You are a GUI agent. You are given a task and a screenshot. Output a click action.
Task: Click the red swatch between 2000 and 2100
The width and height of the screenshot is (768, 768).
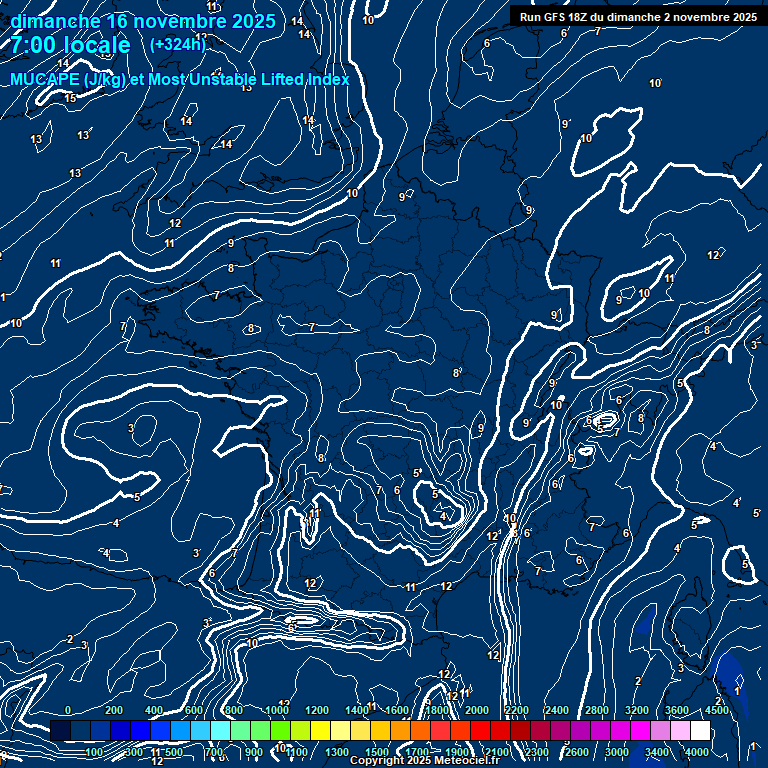click(480, 730)
